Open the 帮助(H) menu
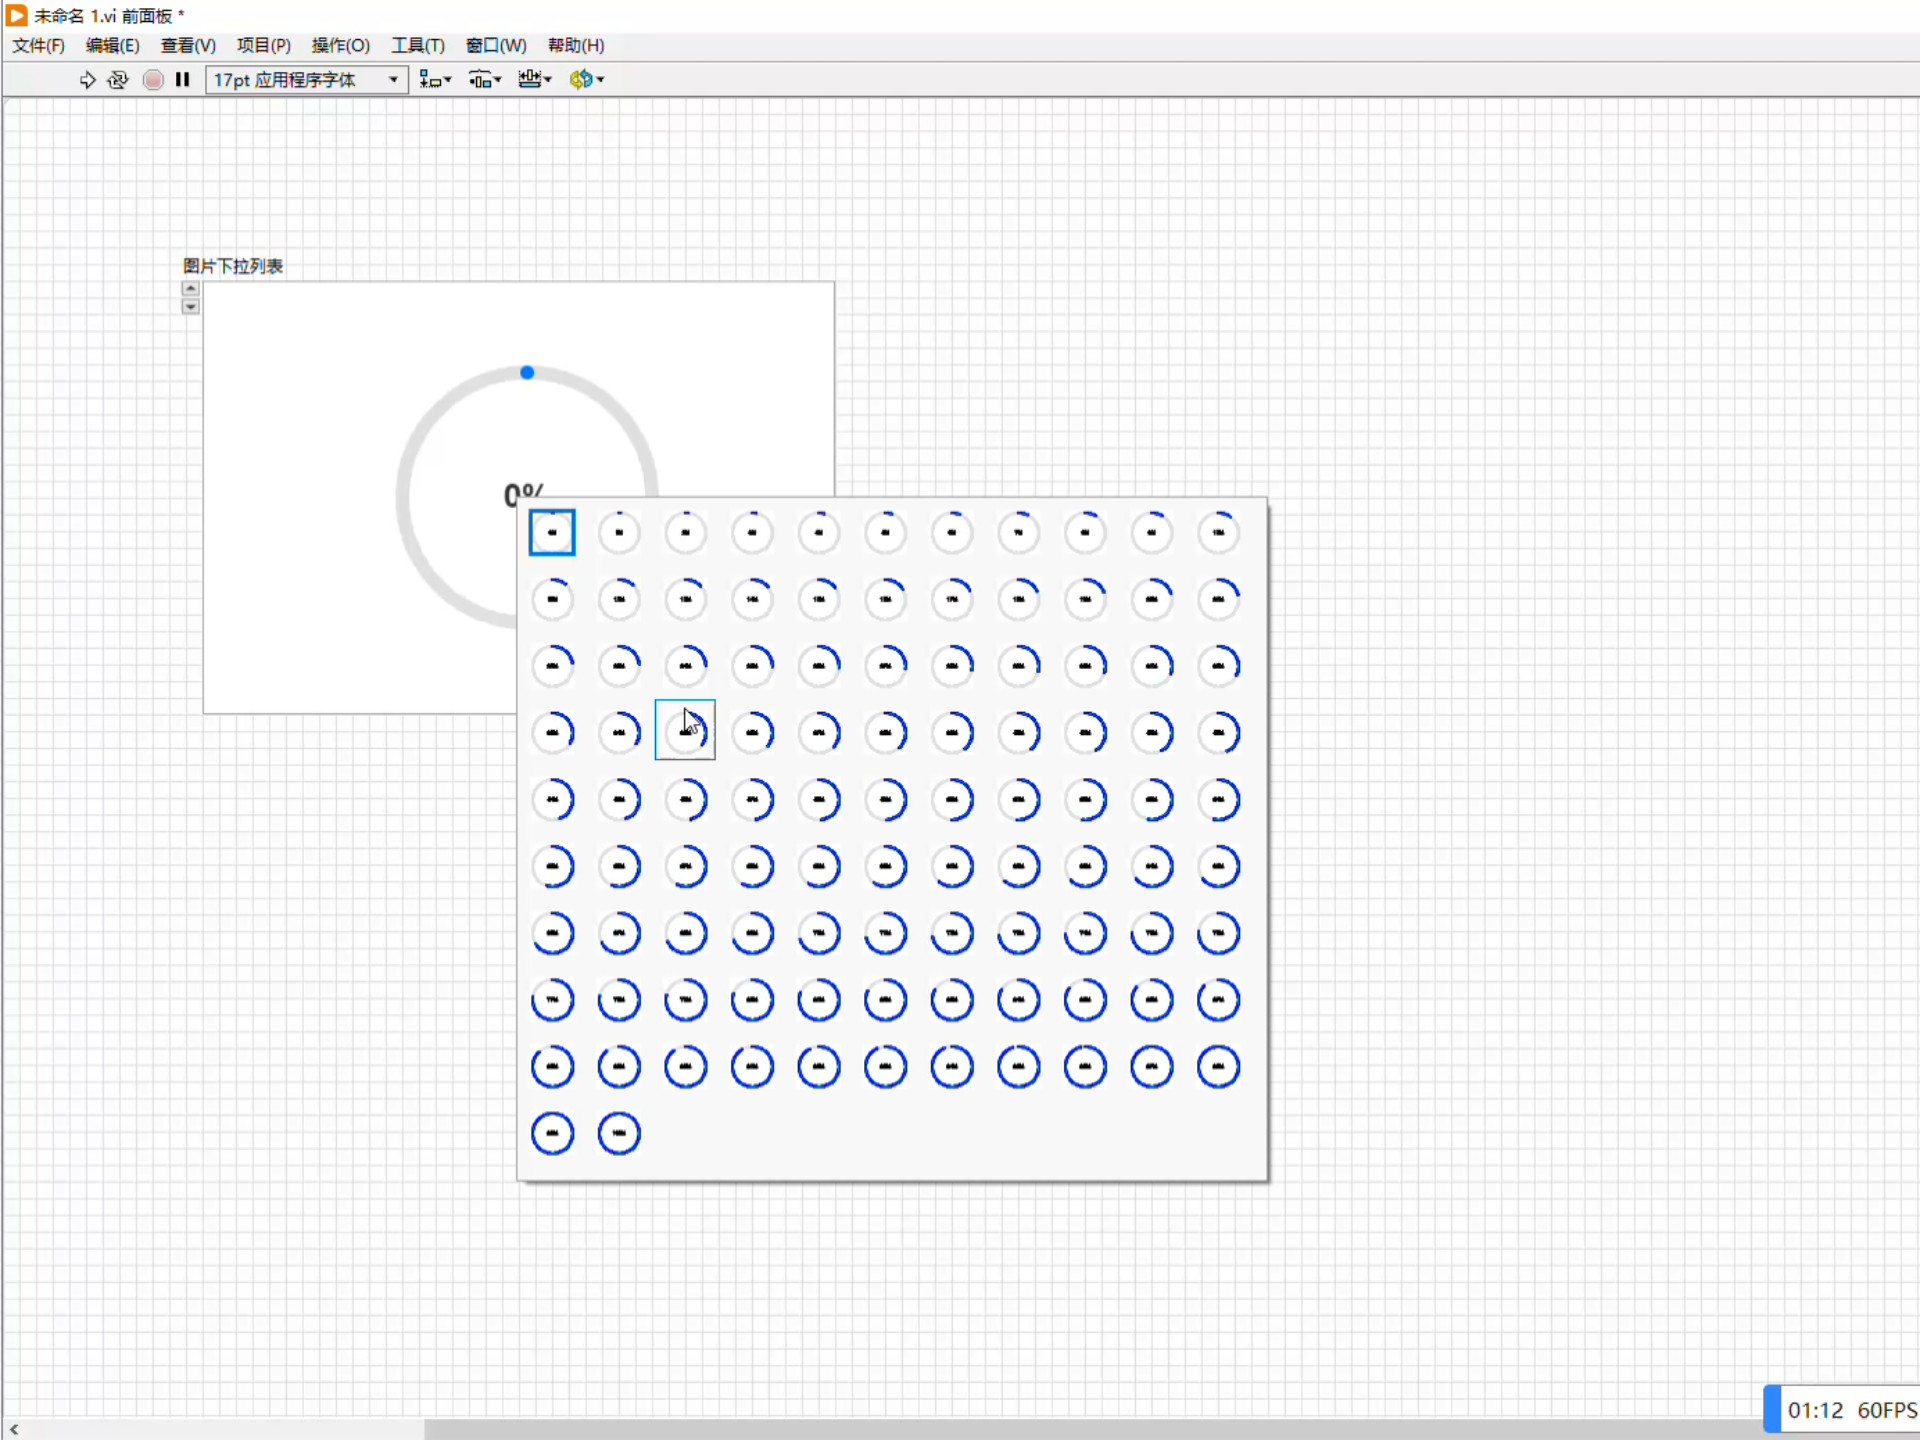Viewport: 1920px width, 1440px height. pos(575,45)
